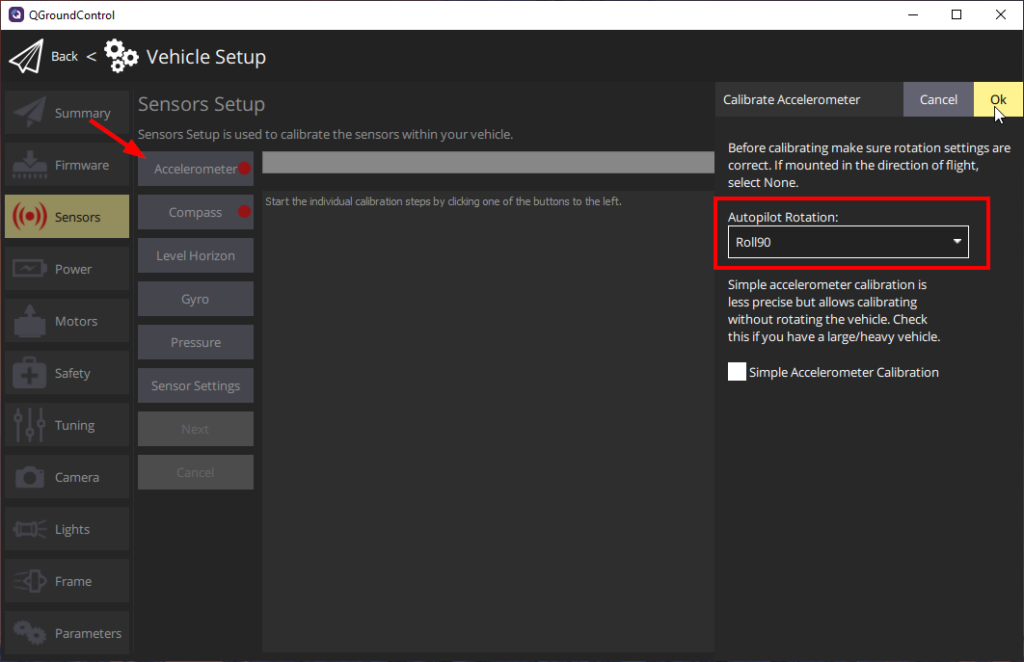Select the Frame sidebar item
This screenshot has height=662, width=1024.
coord(67,581)
